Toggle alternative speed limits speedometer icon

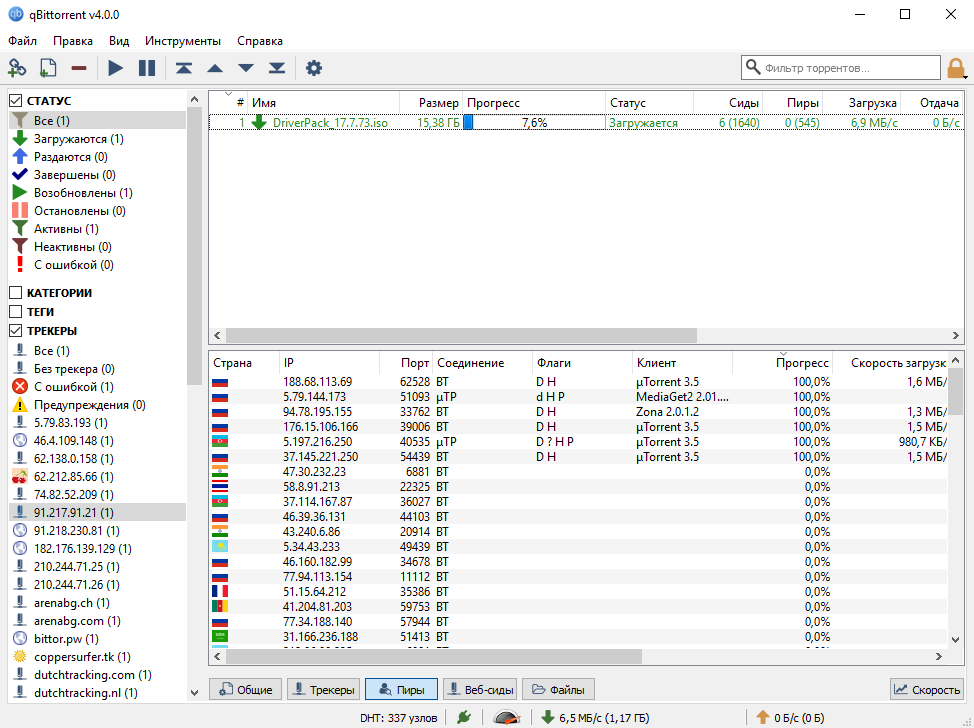click(x=506, y=717)
